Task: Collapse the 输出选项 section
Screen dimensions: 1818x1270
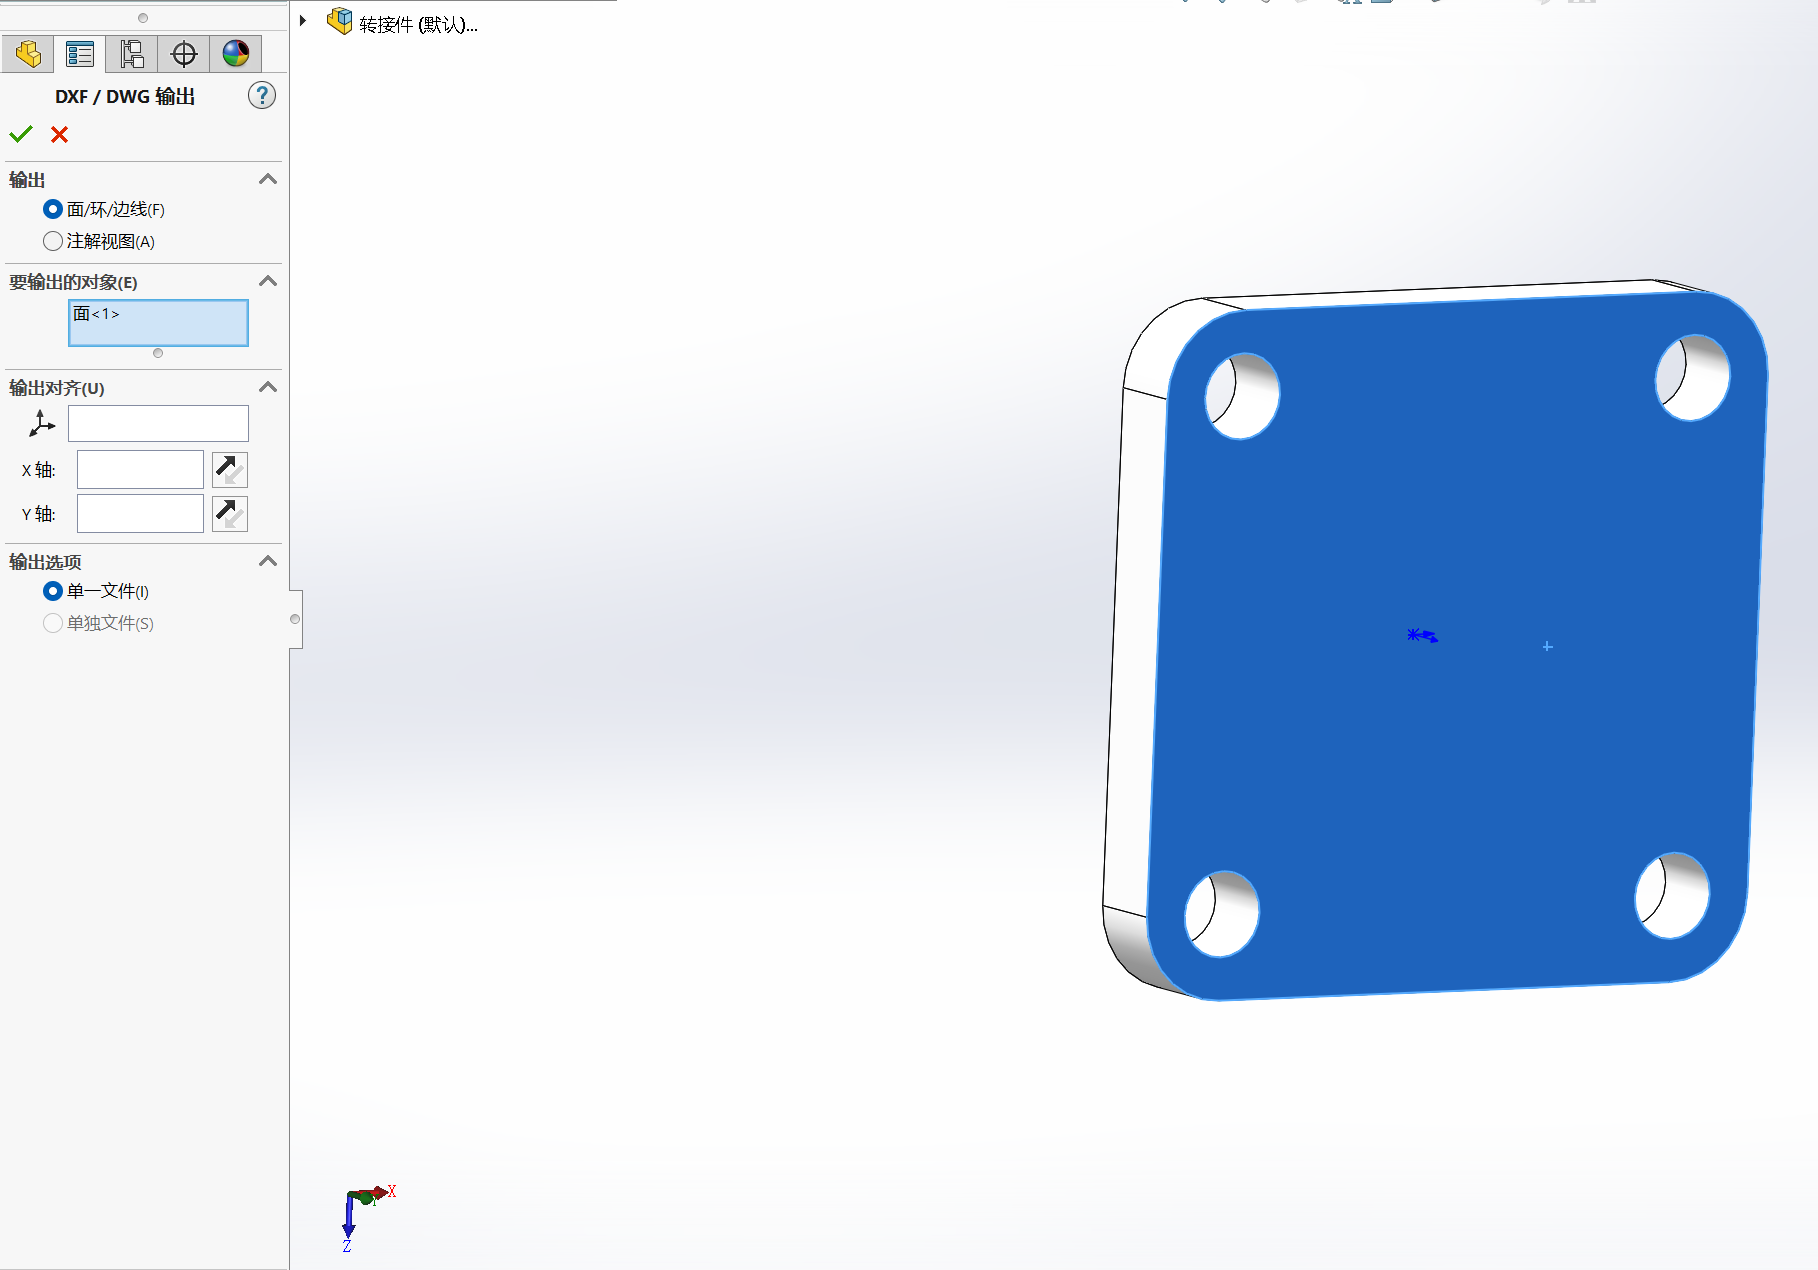Action: (x=268, y=561)
